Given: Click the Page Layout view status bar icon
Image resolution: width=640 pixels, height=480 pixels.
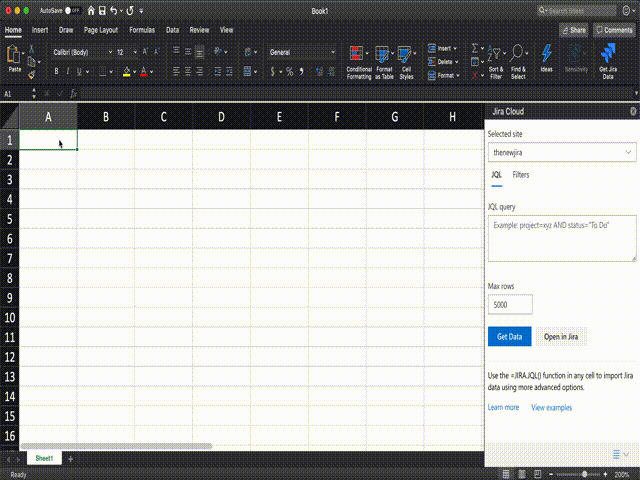Looking at the screenshot, I should [x=522, y=474].
